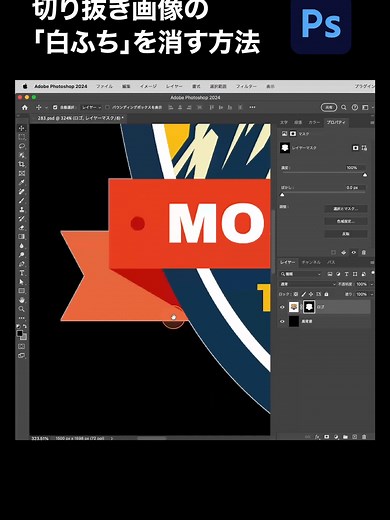Toggle lock all padlock icon
This screenshot has height=520, width=390.
326,294
